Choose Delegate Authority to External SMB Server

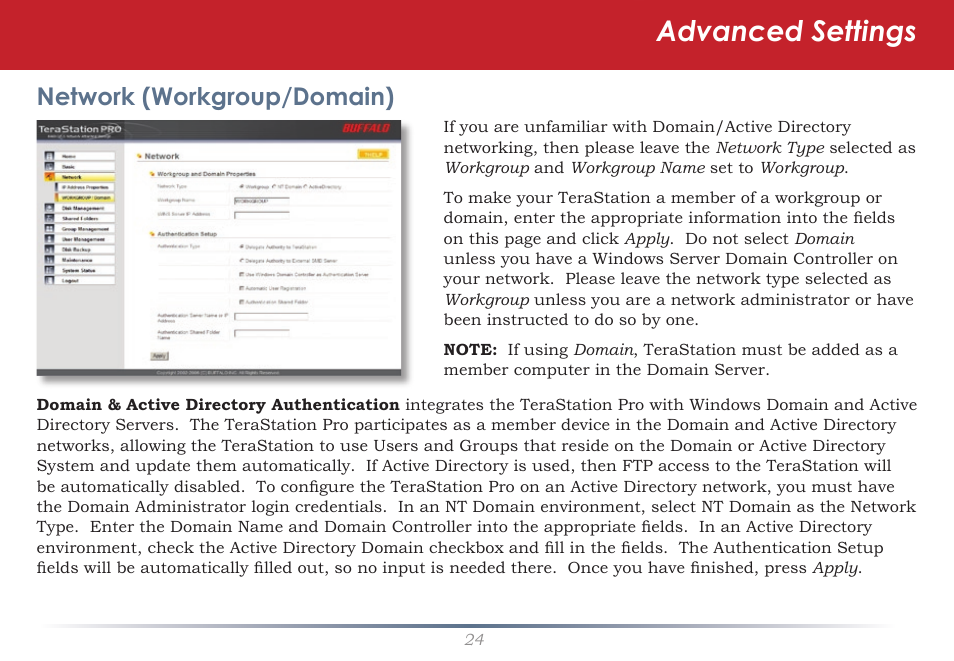click(x=242, y=261)
